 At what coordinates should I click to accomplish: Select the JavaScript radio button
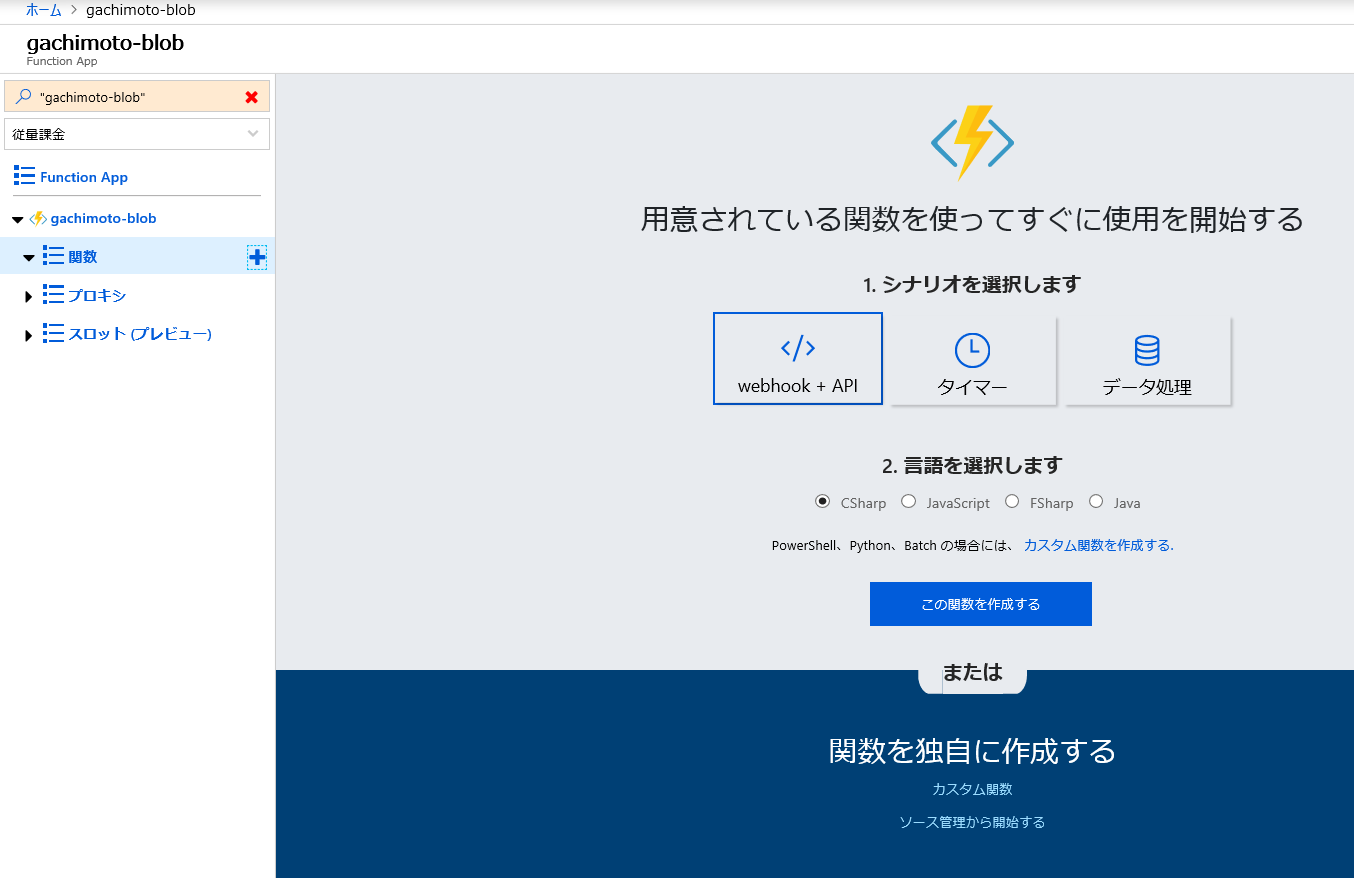[x=908, y=501]
